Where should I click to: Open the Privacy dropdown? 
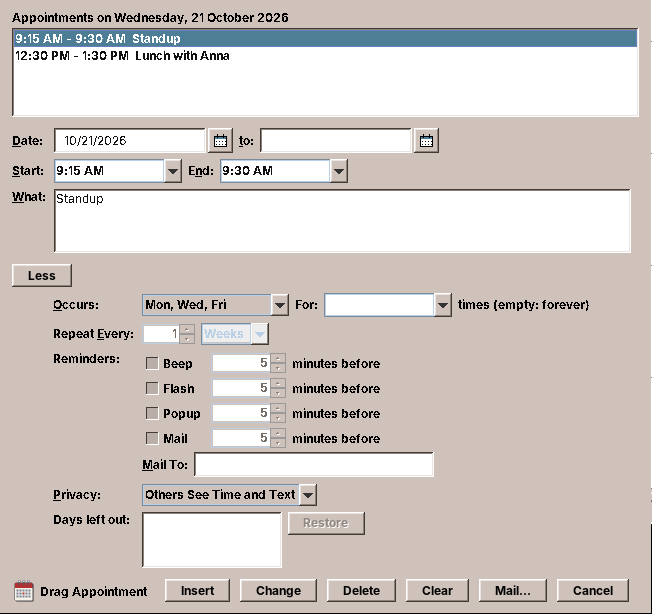coord(308,495)
